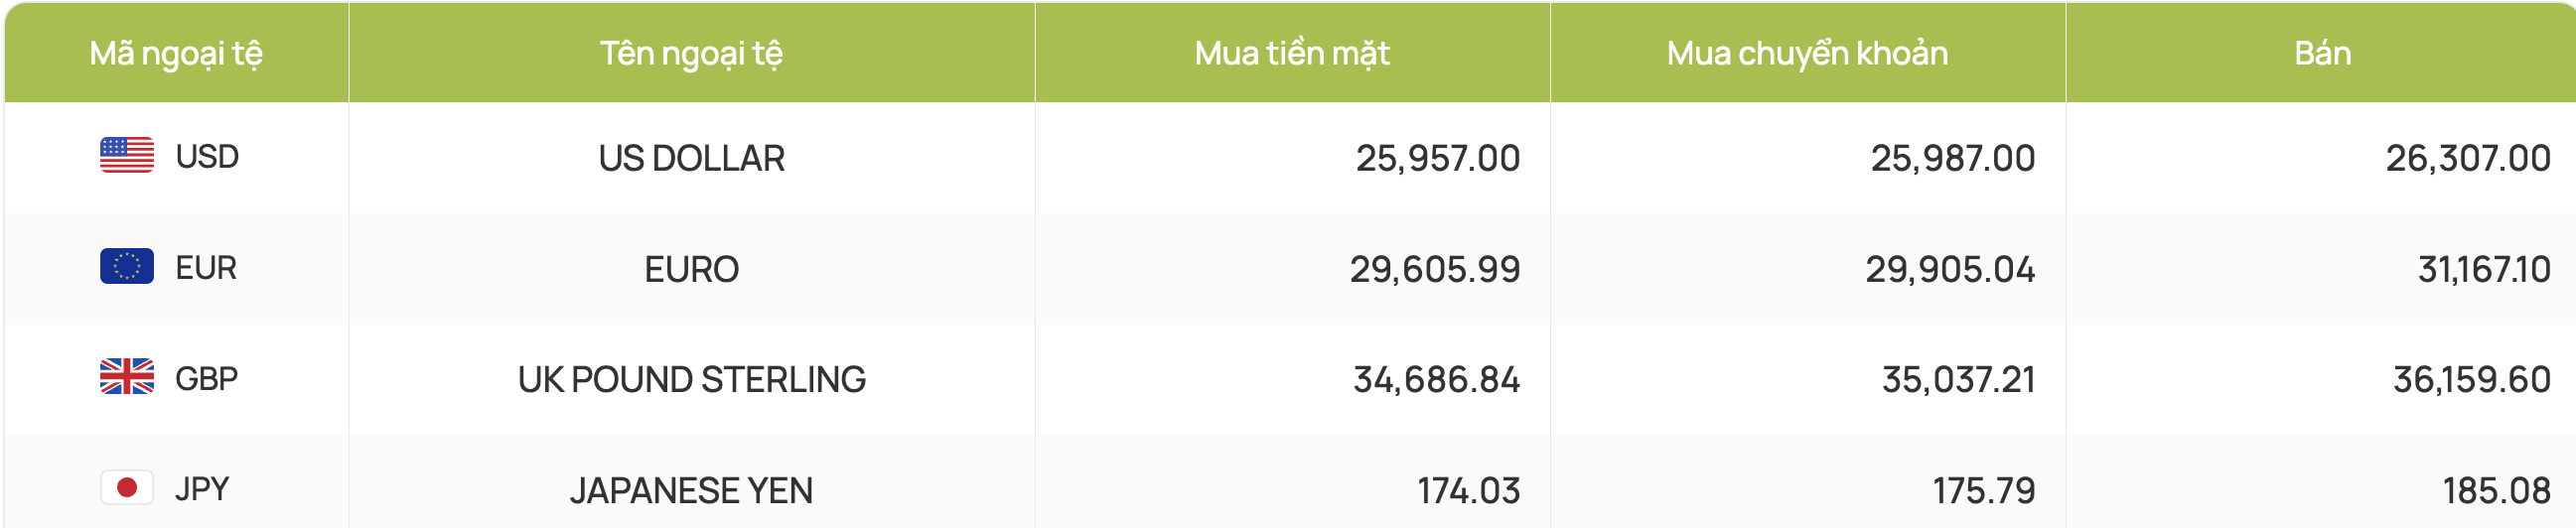Viewport: 2576px width, 528px height.
Task: Click USD sell rate 26,307.00
Action: pyautogui.click(x=2467, y=158)
